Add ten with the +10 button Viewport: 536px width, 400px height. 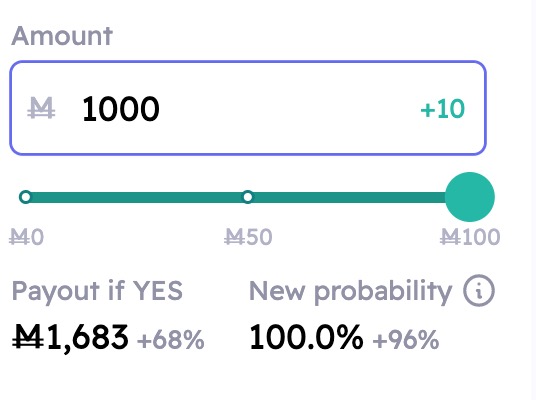443,109
